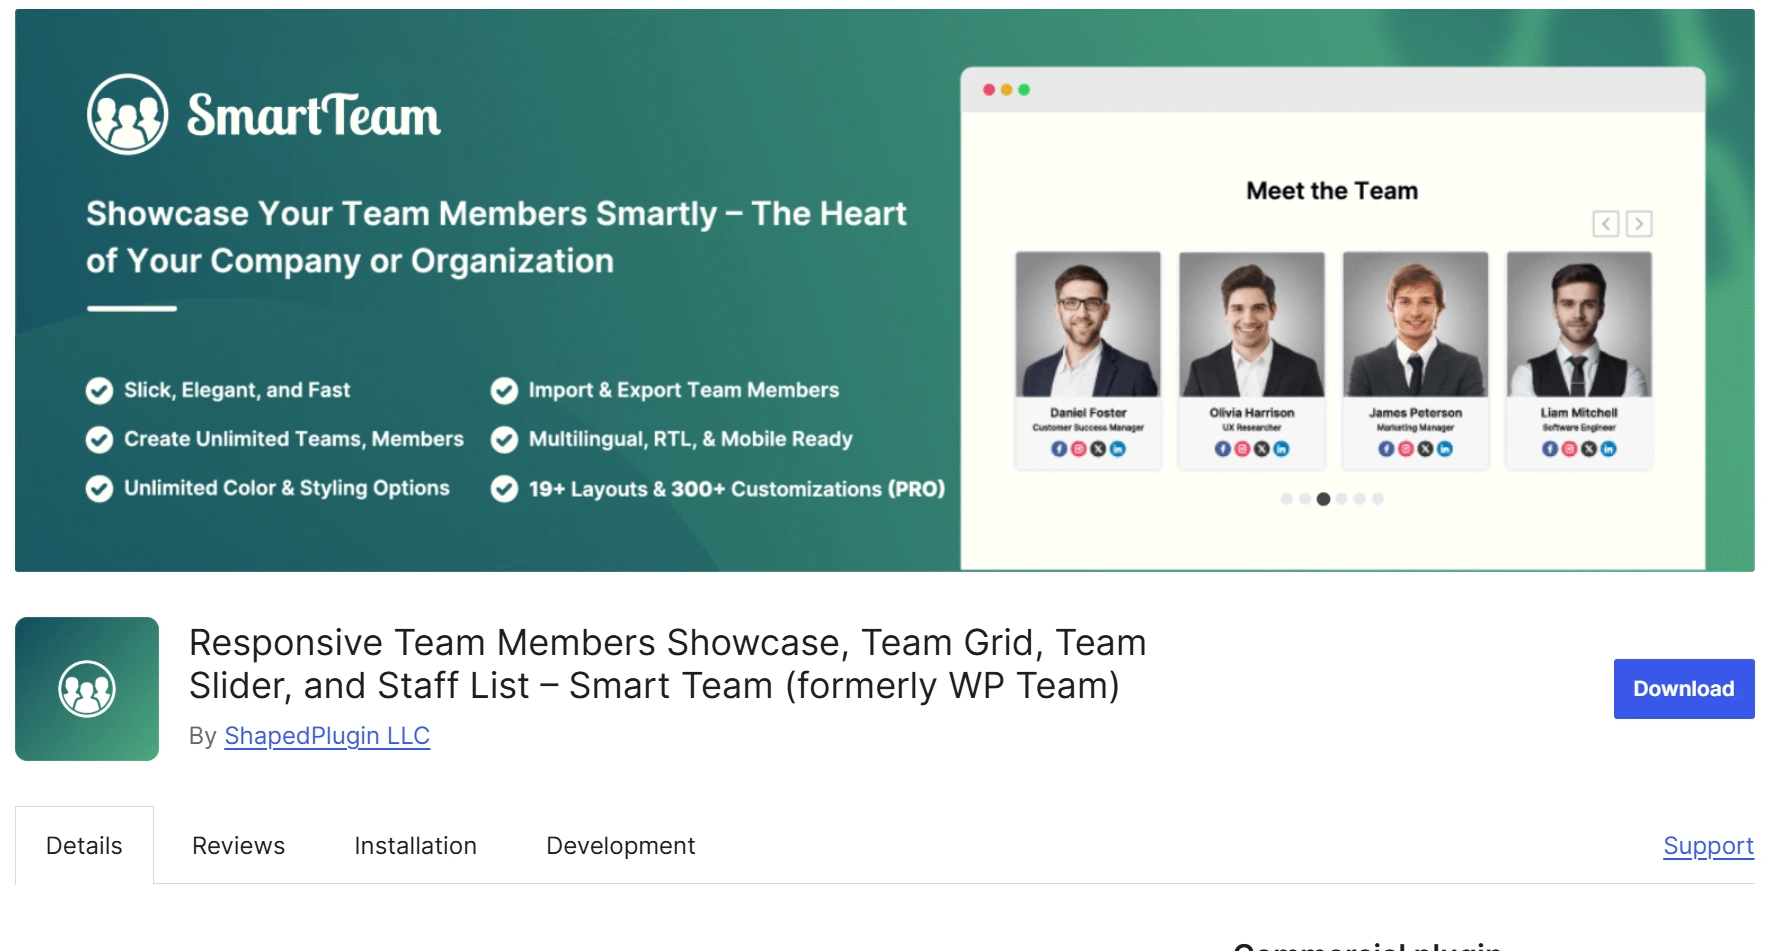Click Olivia Harrison's Instagram icon

(1242, 449)
